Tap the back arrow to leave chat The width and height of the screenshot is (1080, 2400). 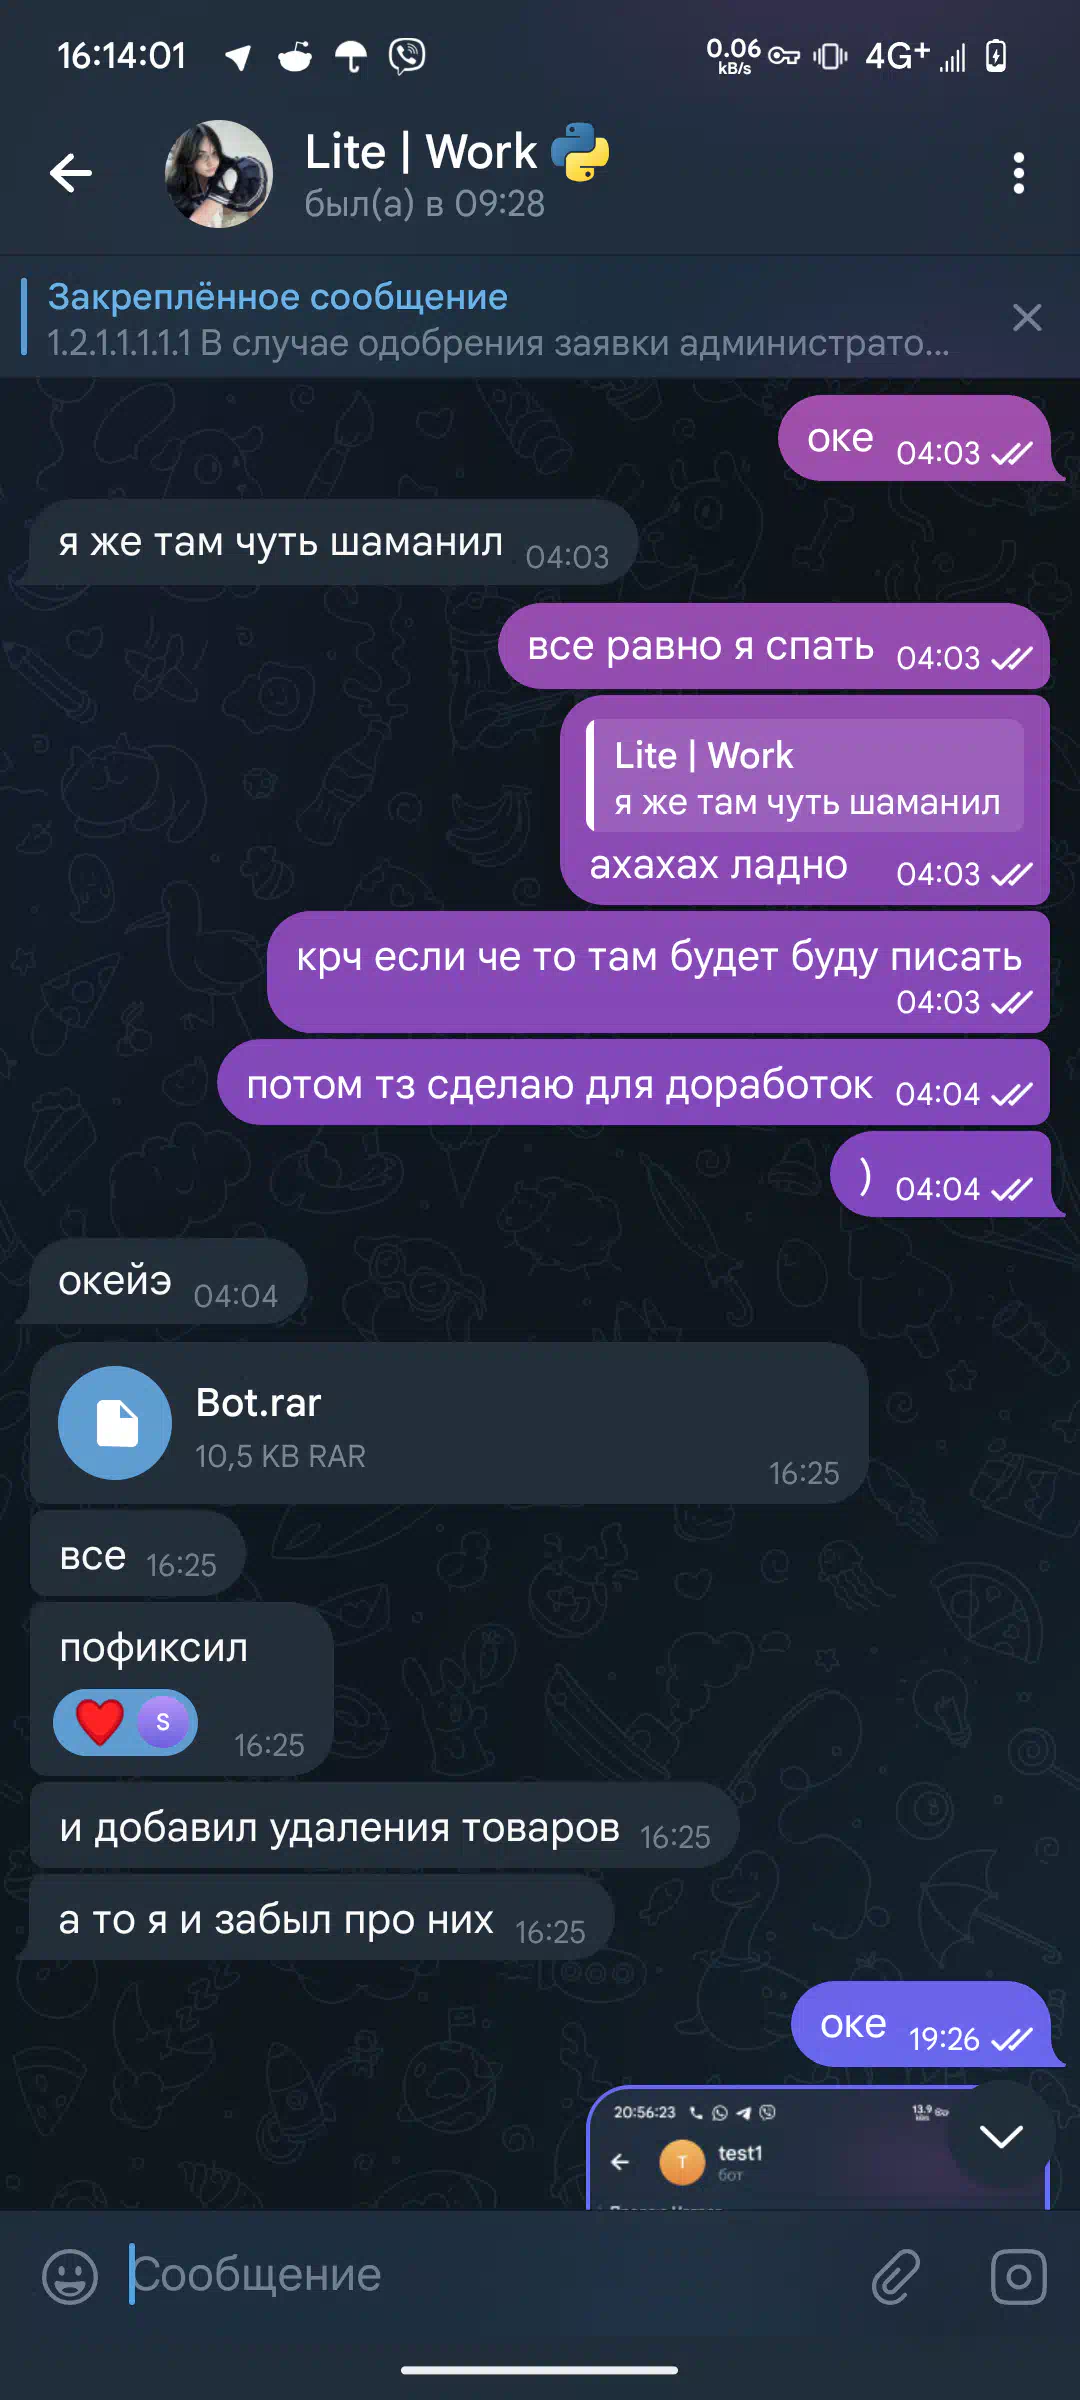71,174
